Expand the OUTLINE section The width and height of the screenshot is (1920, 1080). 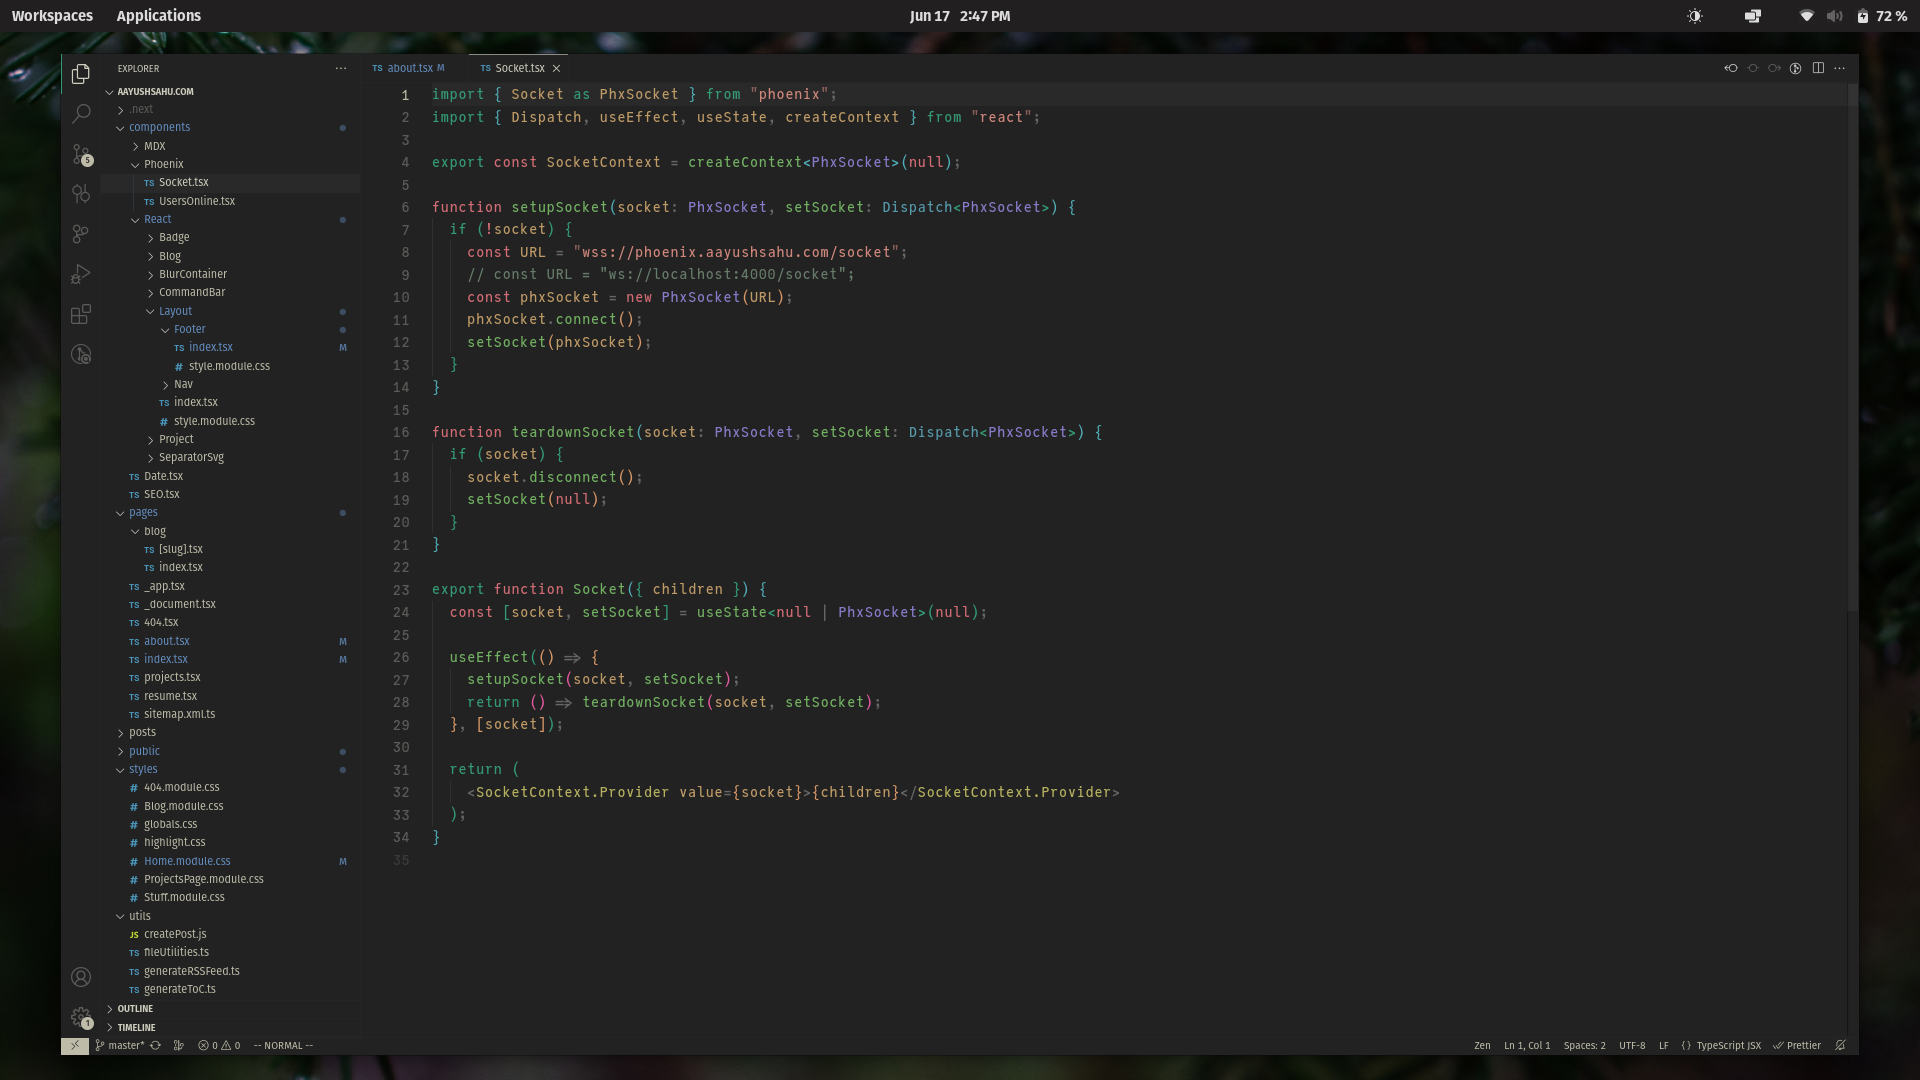click(x=135, y=1009)
